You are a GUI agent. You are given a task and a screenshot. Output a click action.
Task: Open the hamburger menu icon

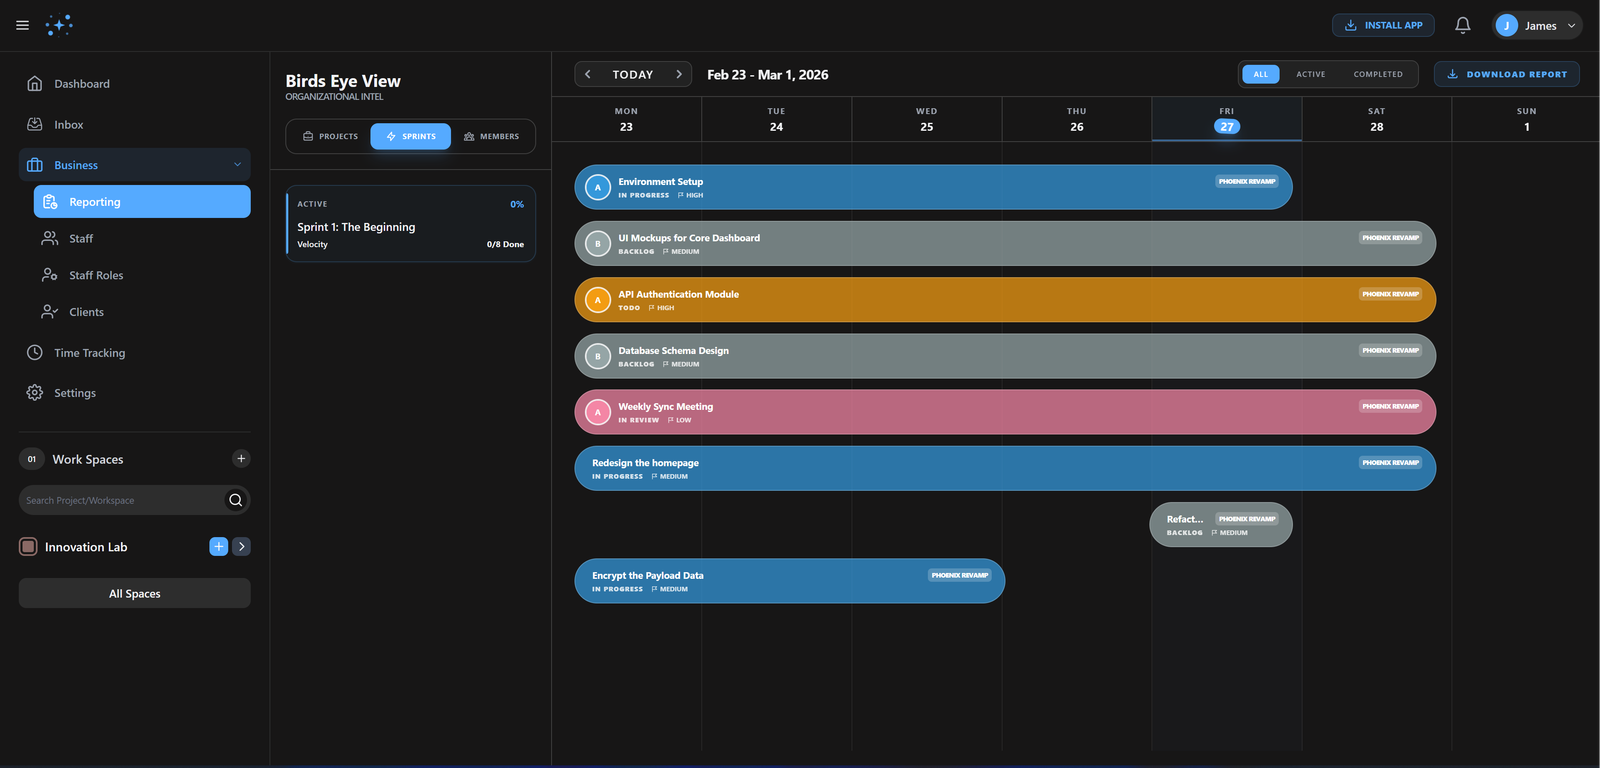pyautogui.click(x=22, y=25)
